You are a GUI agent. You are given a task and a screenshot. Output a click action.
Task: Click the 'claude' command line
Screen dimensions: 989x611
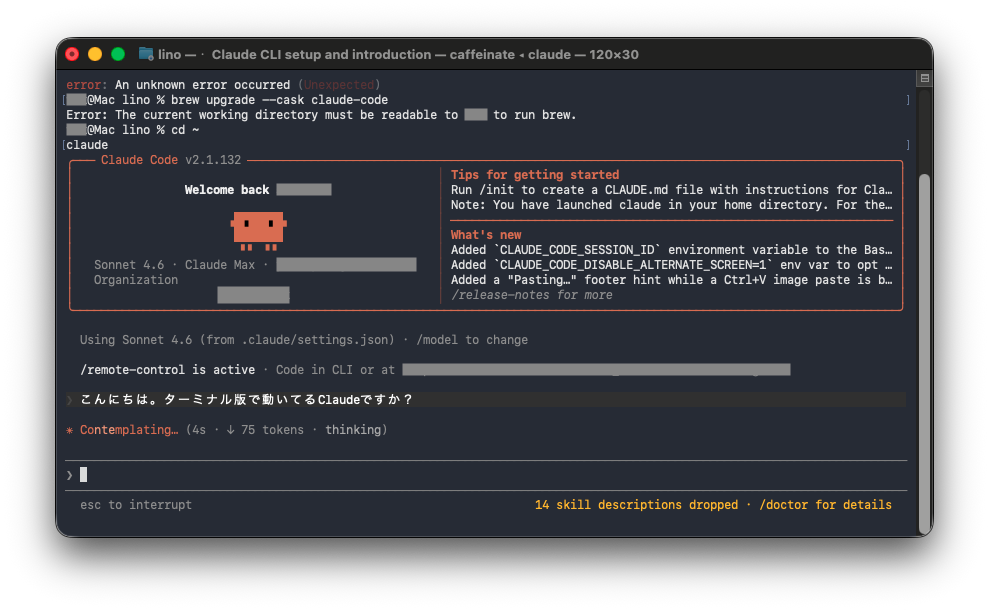pyautogui.click(x=87, y=145)
